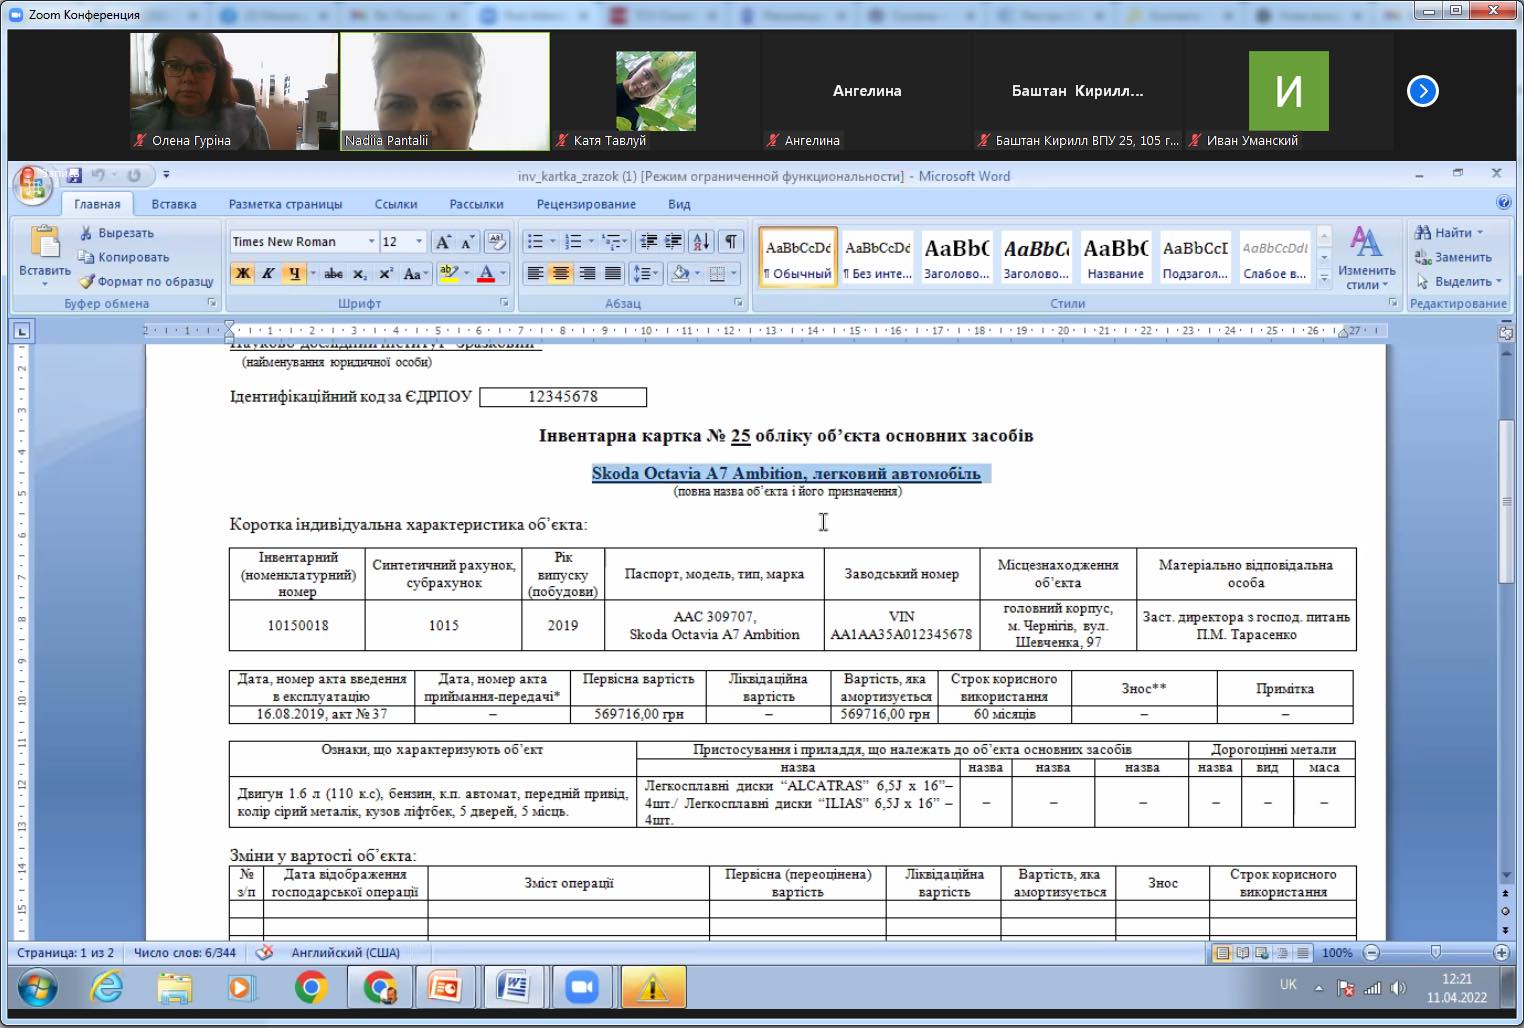Click the Office round button
Screen dimensions: 1524x1028
pyautogui.click(x=32, y=185)
